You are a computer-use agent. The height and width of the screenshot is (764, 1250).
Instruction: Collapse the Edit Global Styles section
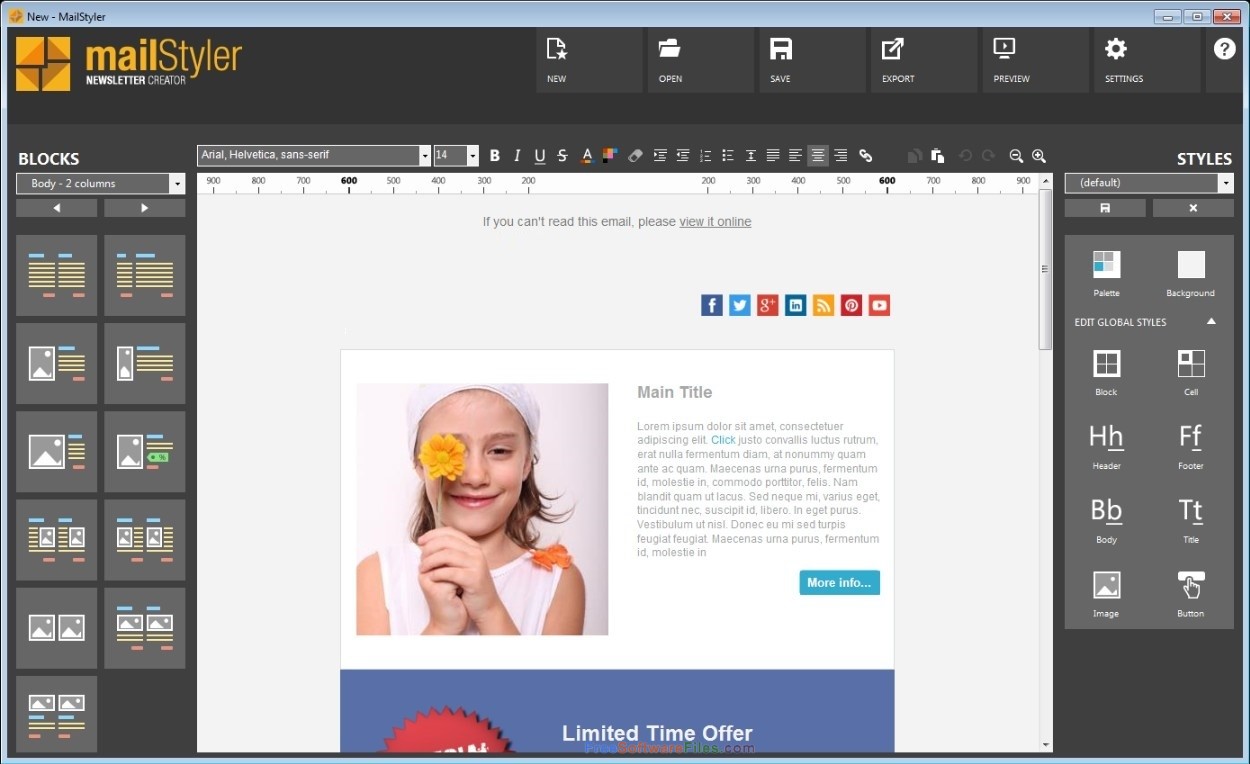(x=1211, y=322)
